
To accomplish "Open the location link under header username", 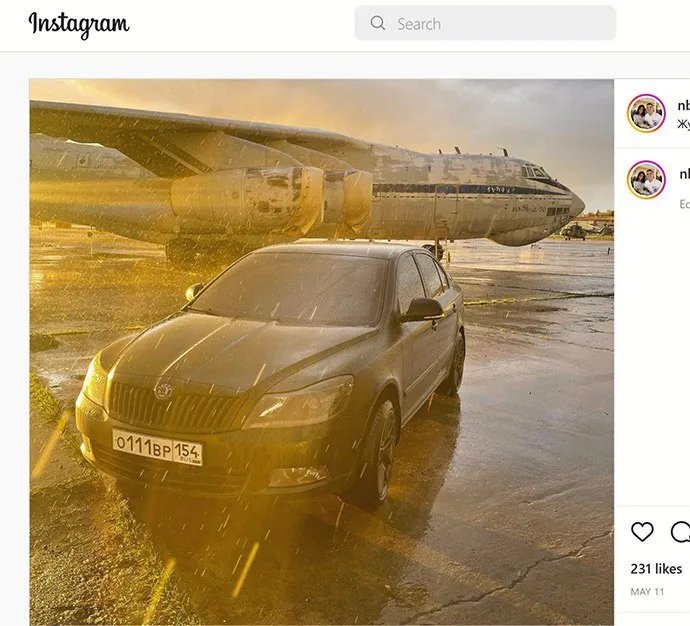I will tap(684, 124).
